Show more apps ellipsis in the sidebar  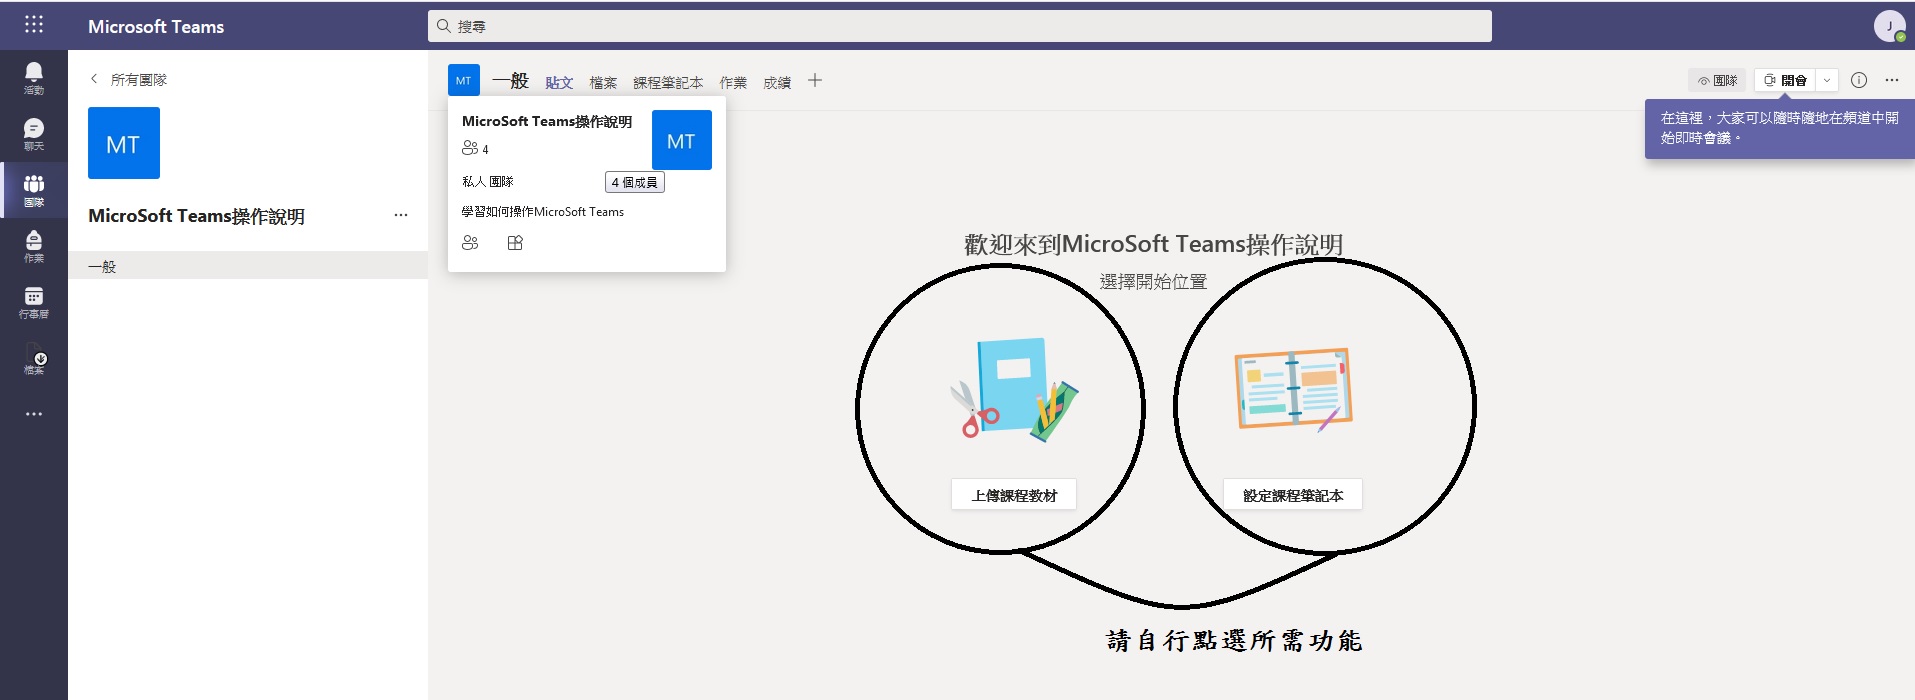pos(34,414)
